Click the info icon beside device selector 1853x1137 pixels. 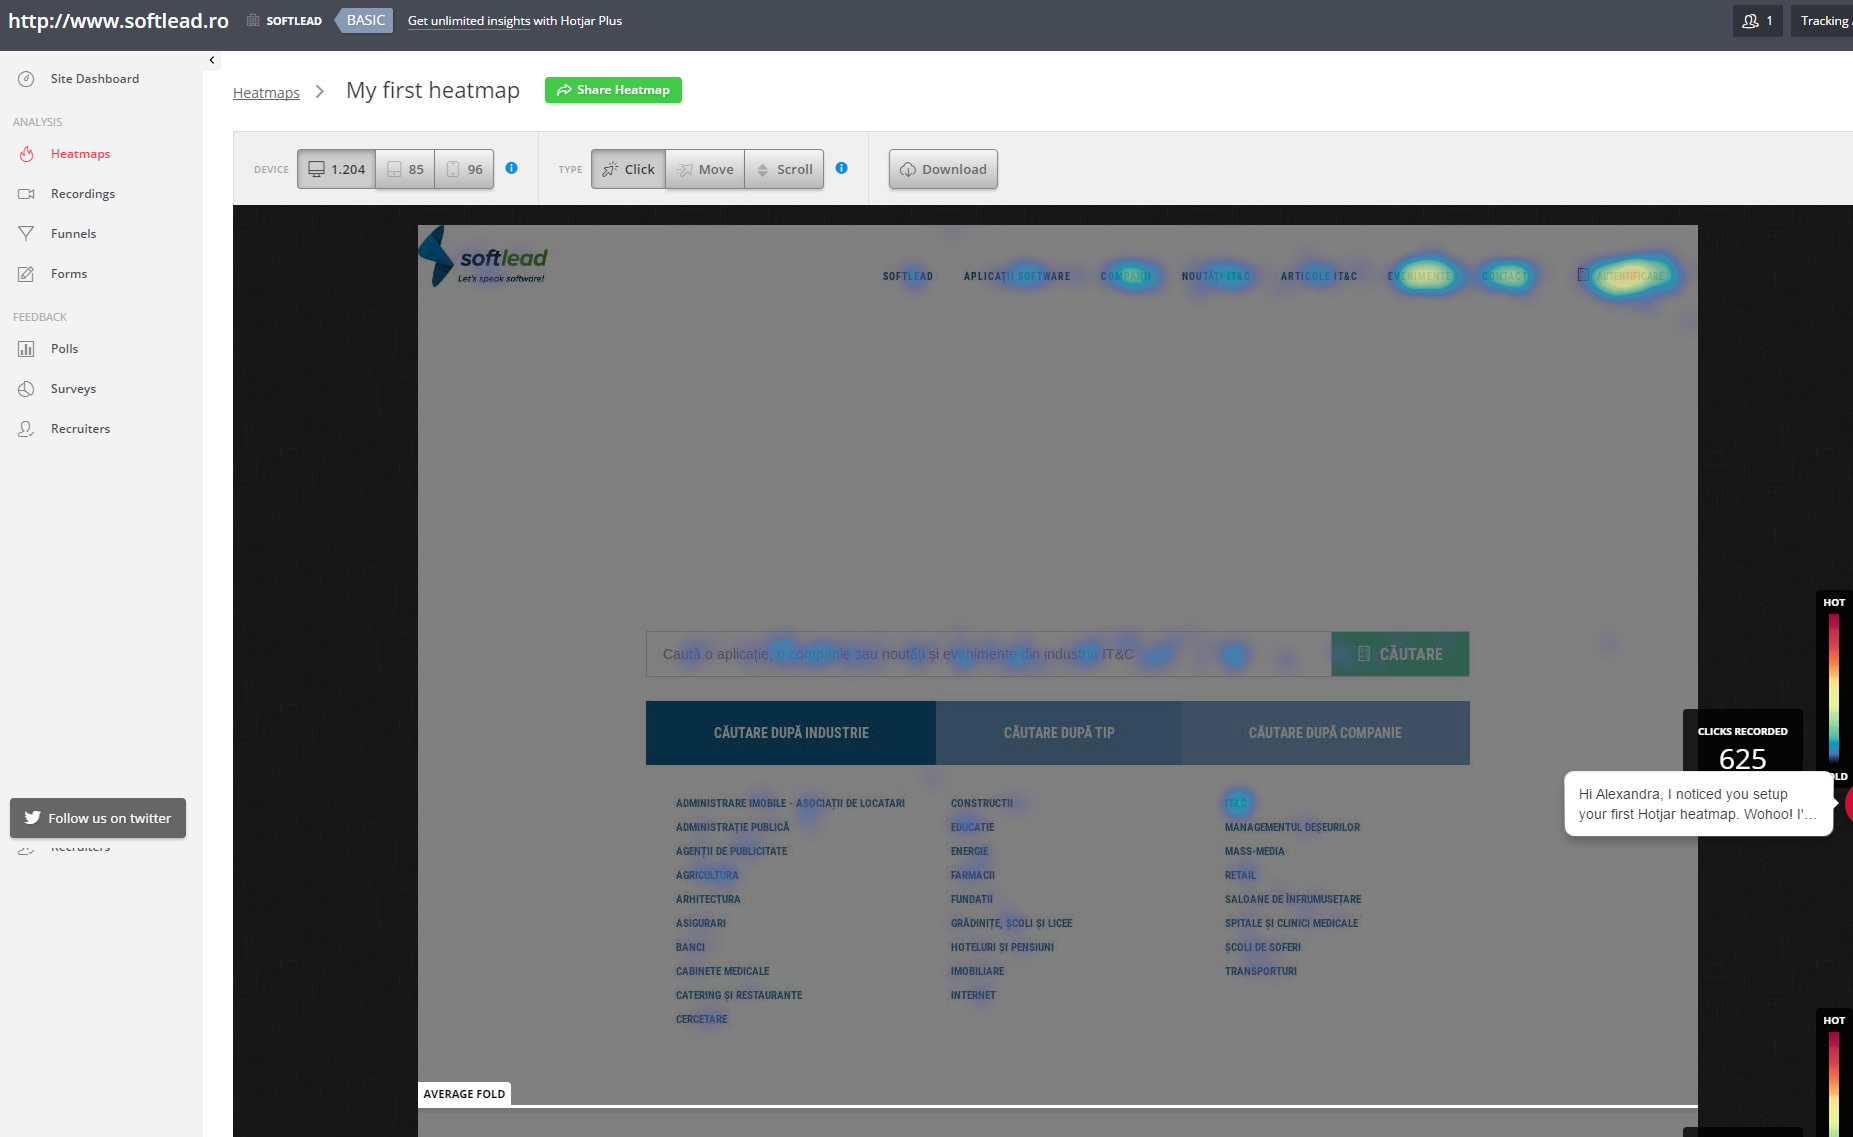(511, 168)
